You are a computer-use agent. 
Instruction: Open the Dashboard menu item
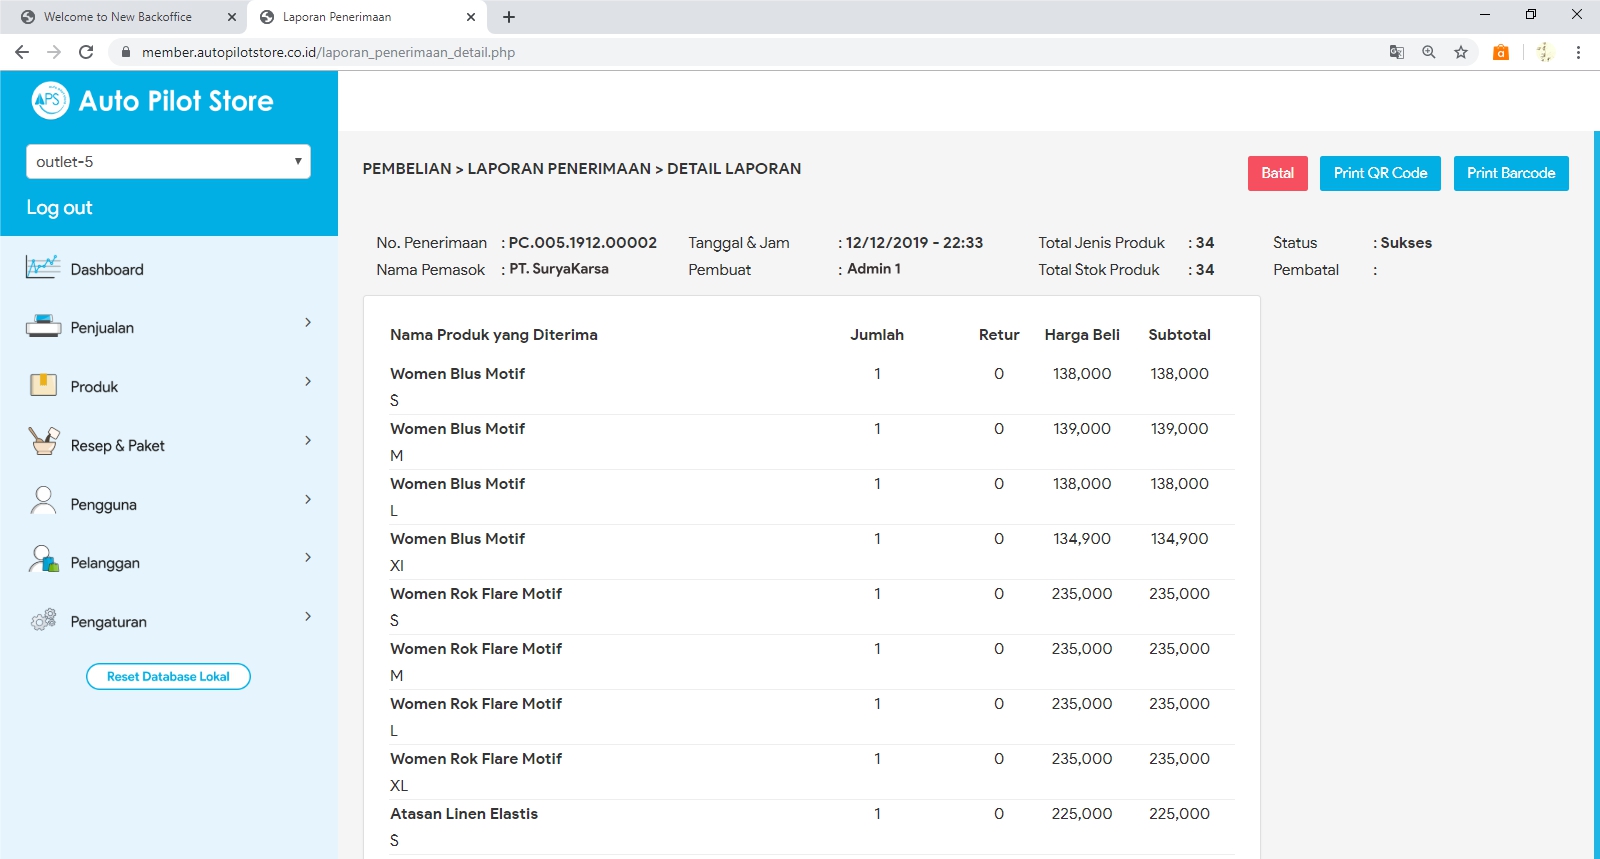point(107,270)
